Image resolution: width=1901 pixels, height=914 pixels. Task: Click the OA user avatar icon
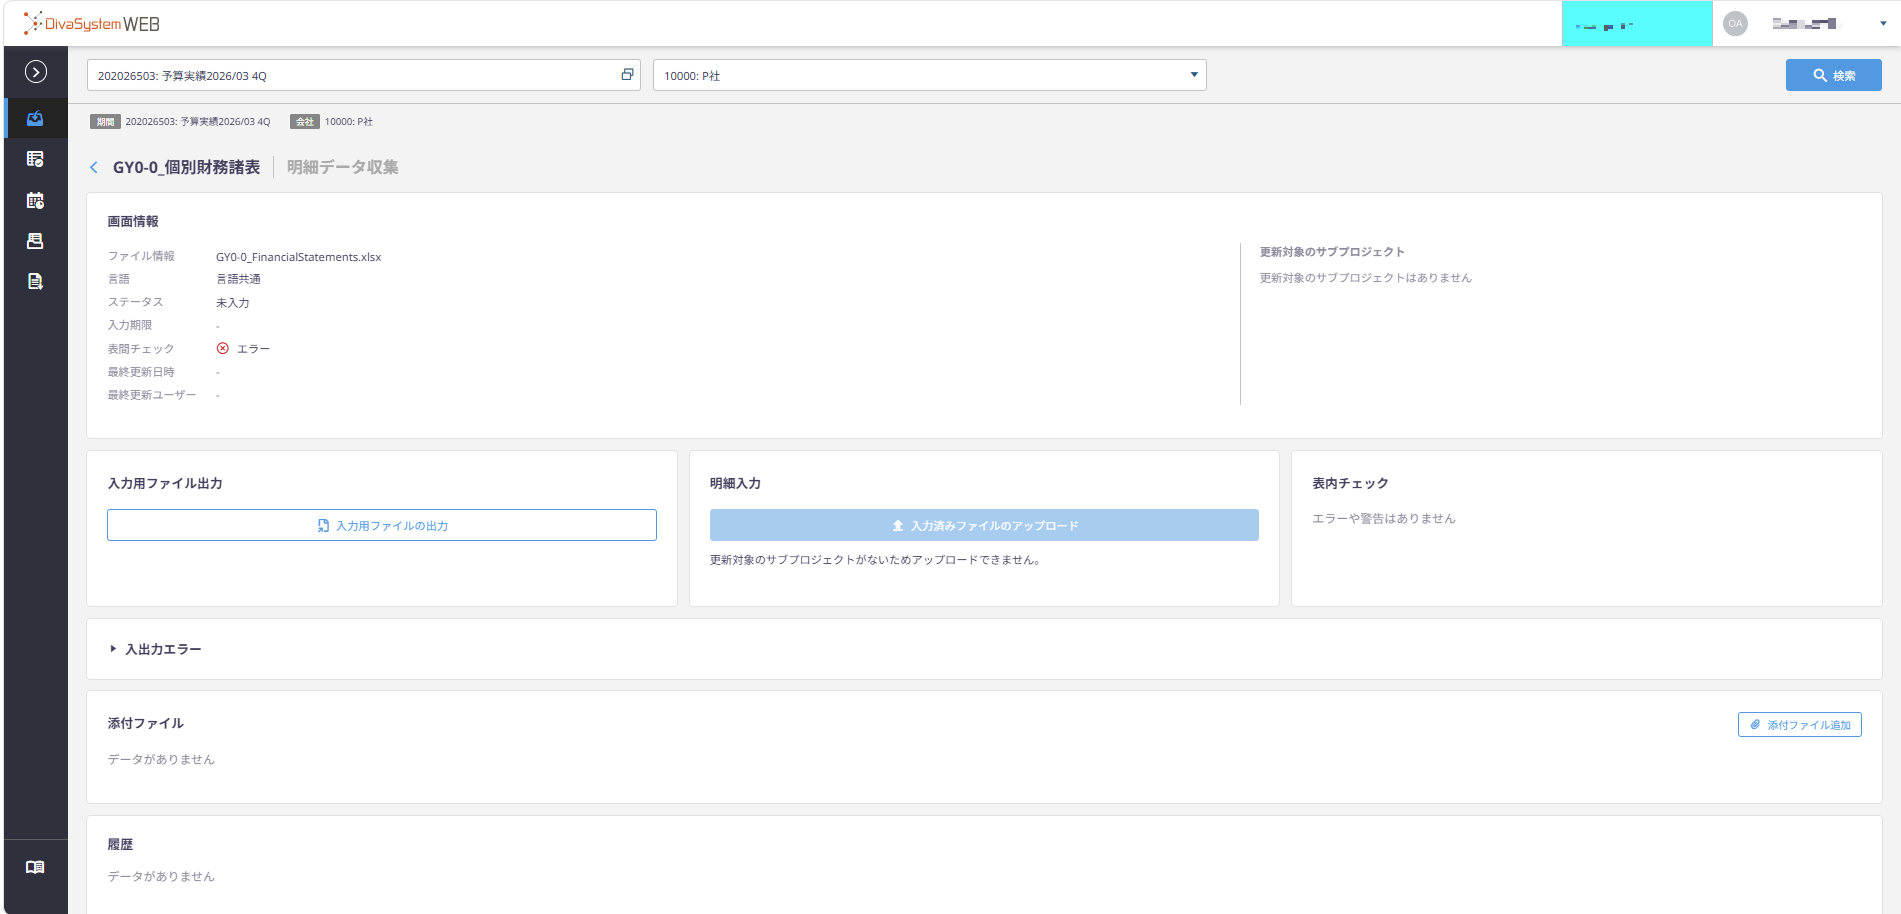point(1735,24)
